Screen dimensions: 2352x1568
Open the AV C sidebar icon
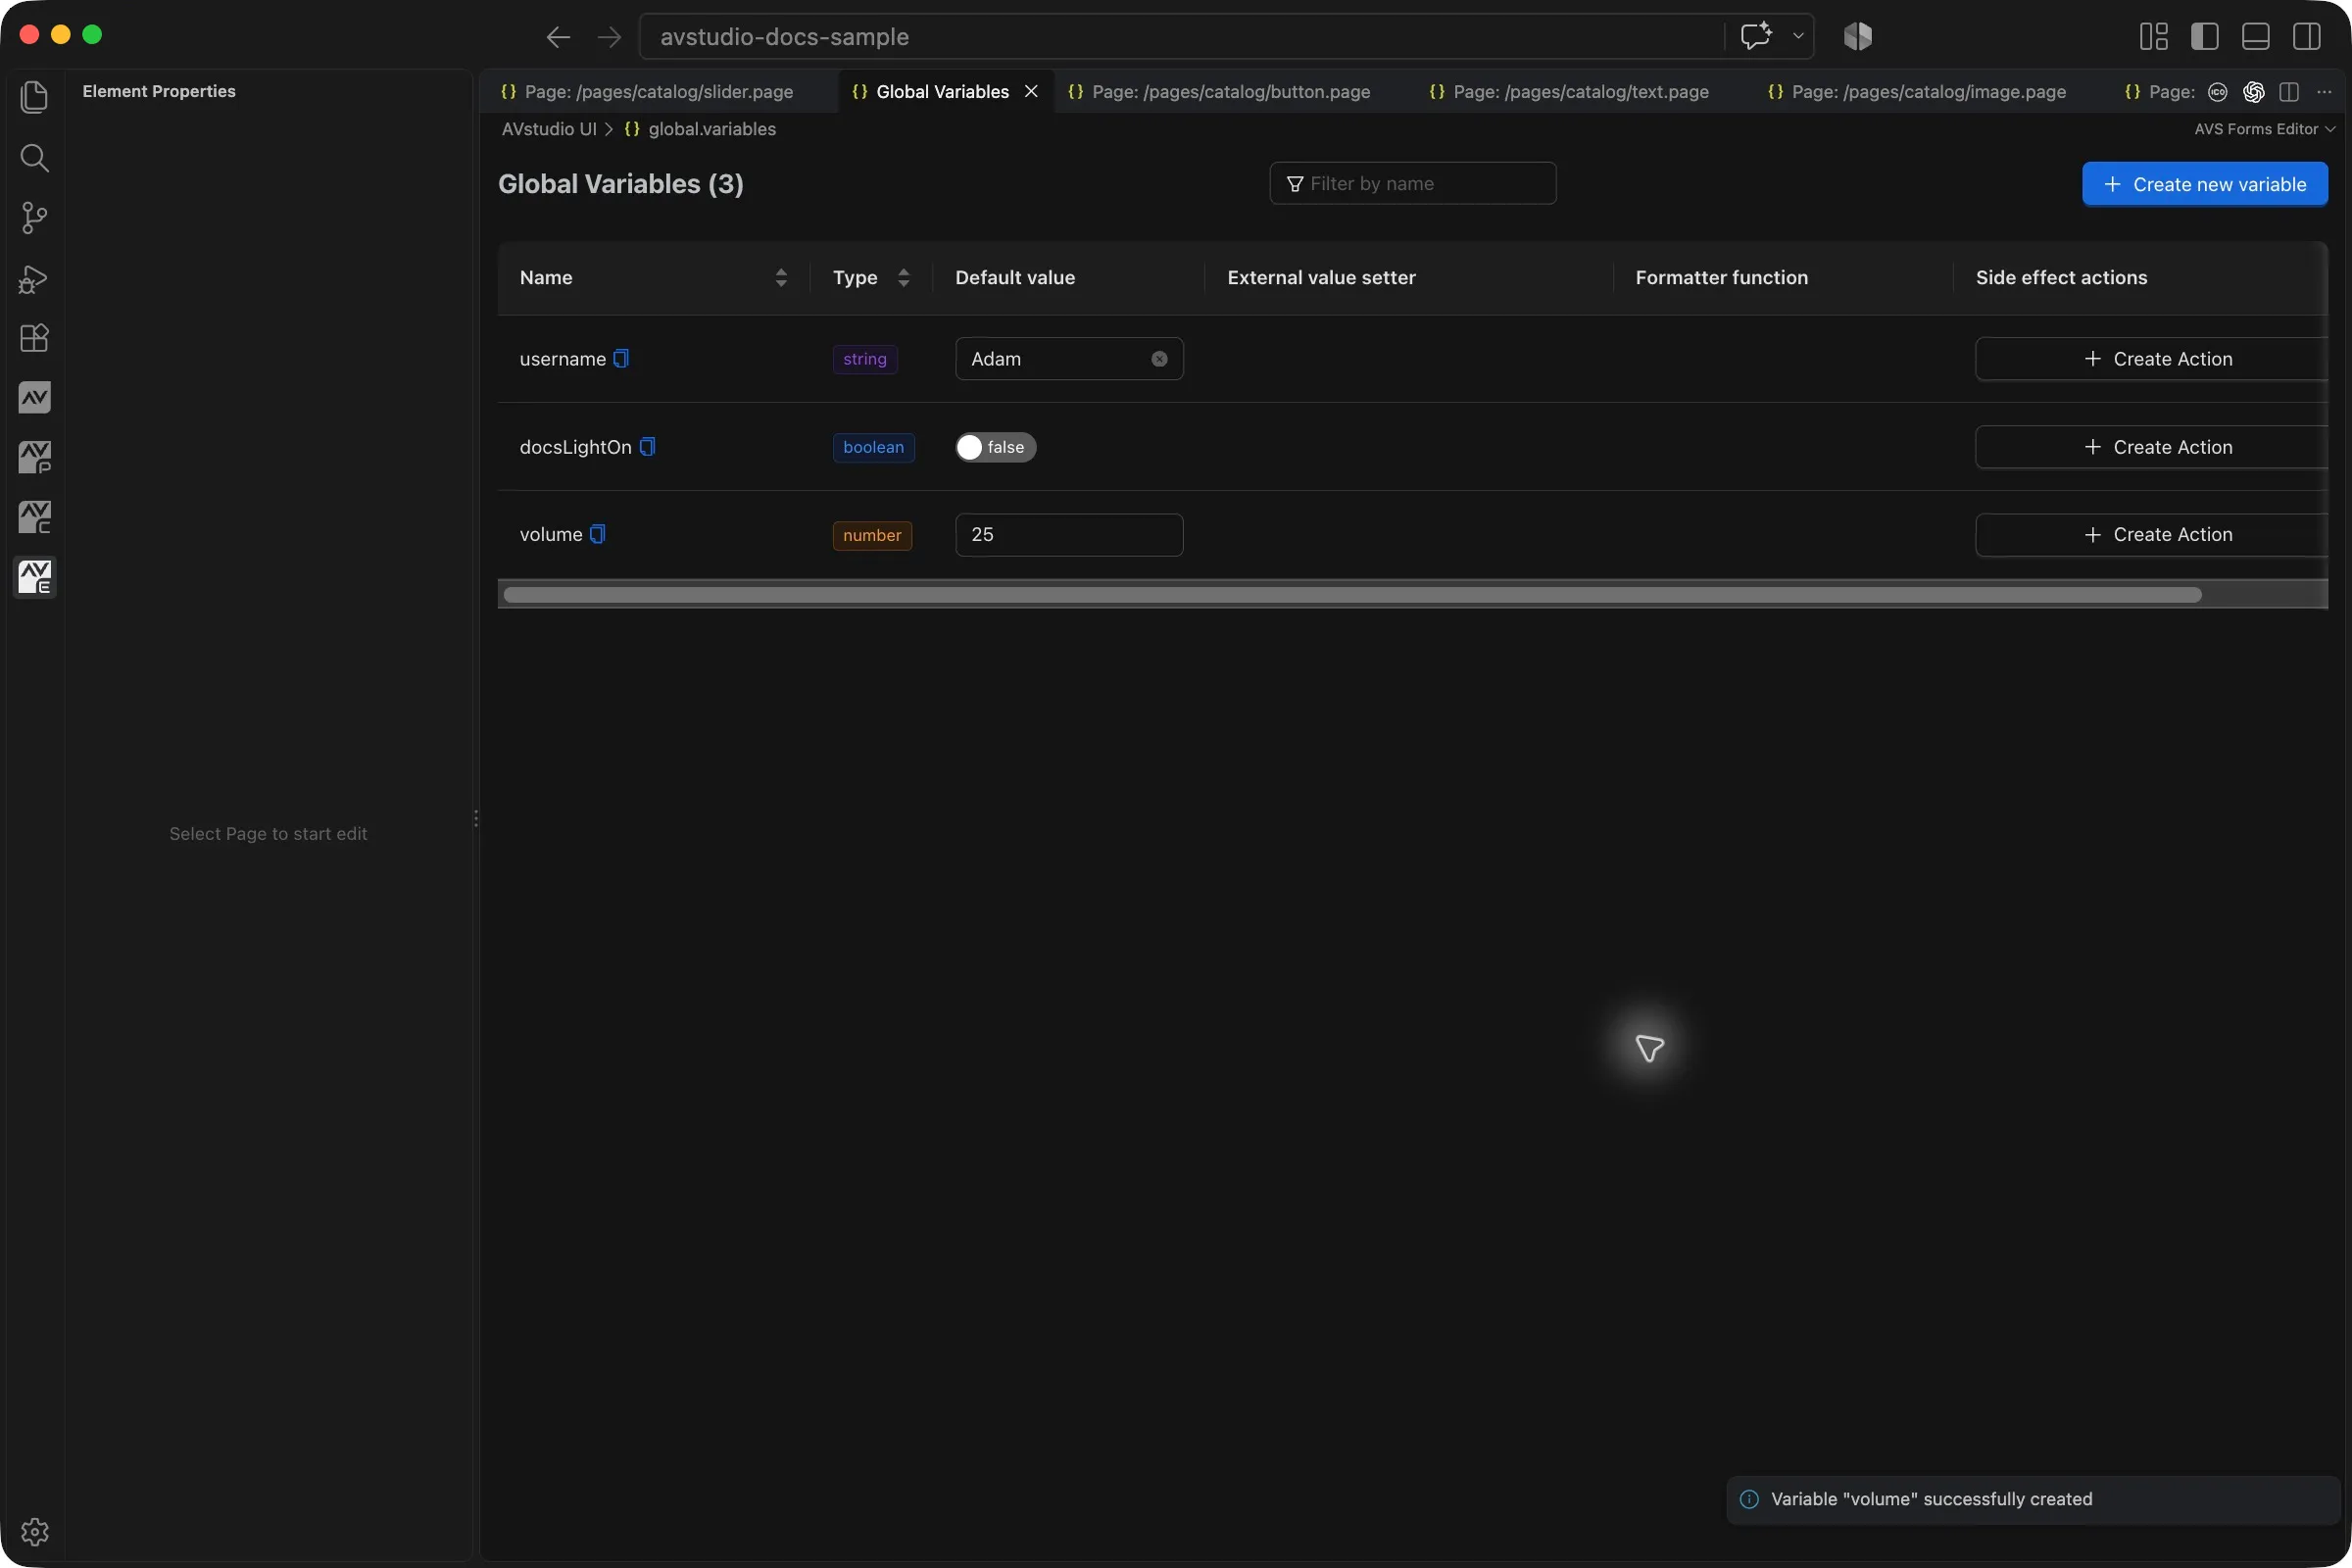[34, 517]
